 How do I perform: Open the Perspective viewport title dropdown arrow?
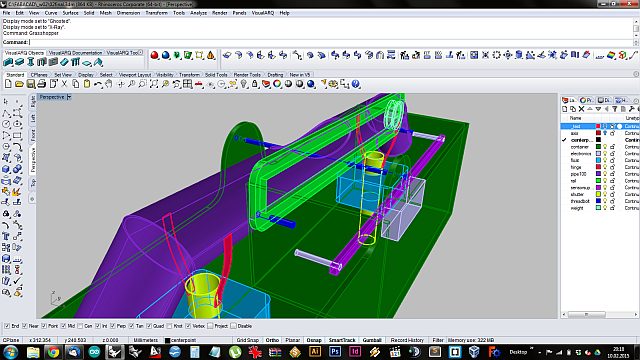[x=69, y=97]
